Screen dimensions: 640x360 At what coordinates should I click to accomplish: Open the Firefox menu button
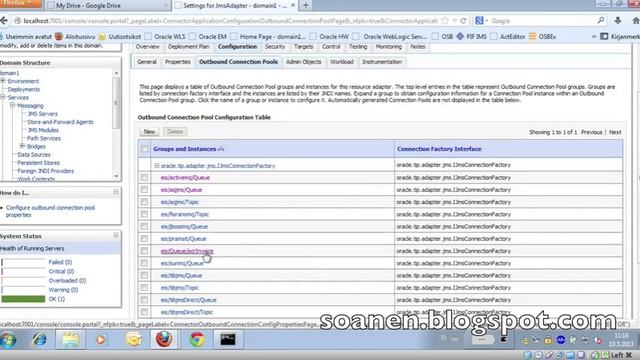[x=20, y=3]
